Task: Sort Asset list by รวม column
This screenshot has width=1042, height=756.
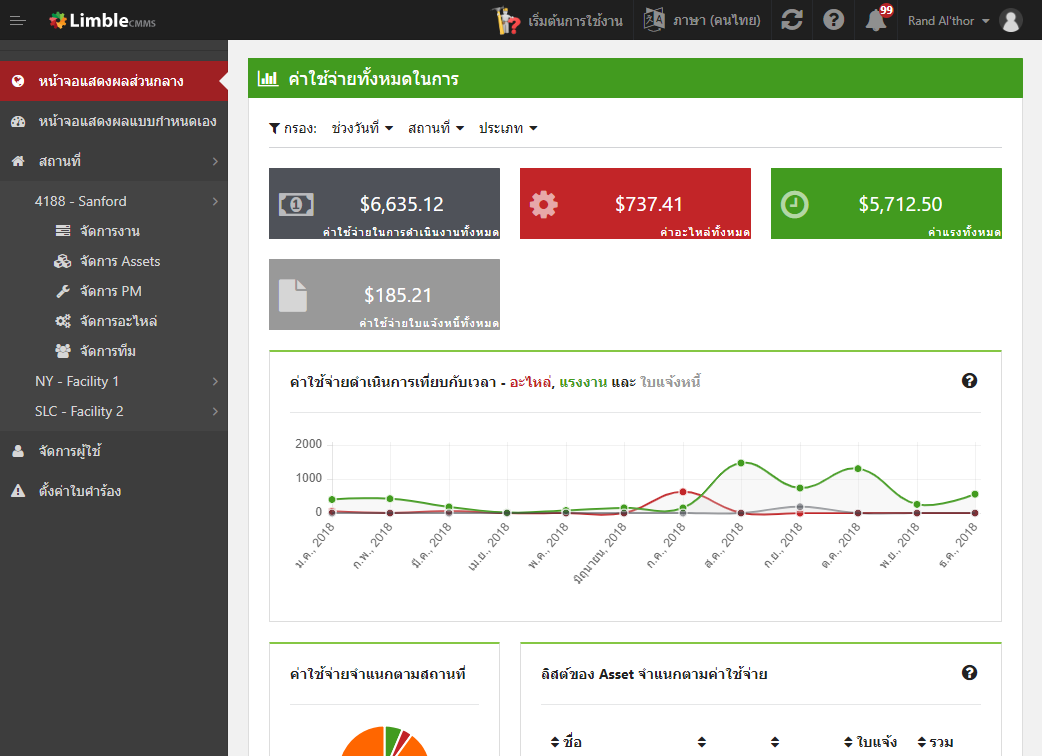Action: tap(936, 742)
